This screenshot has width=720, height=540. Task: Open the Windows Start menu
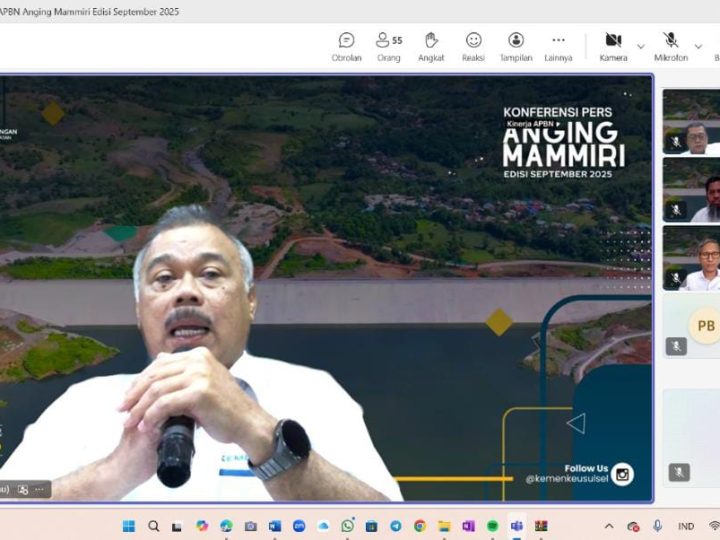click(129, 526)
